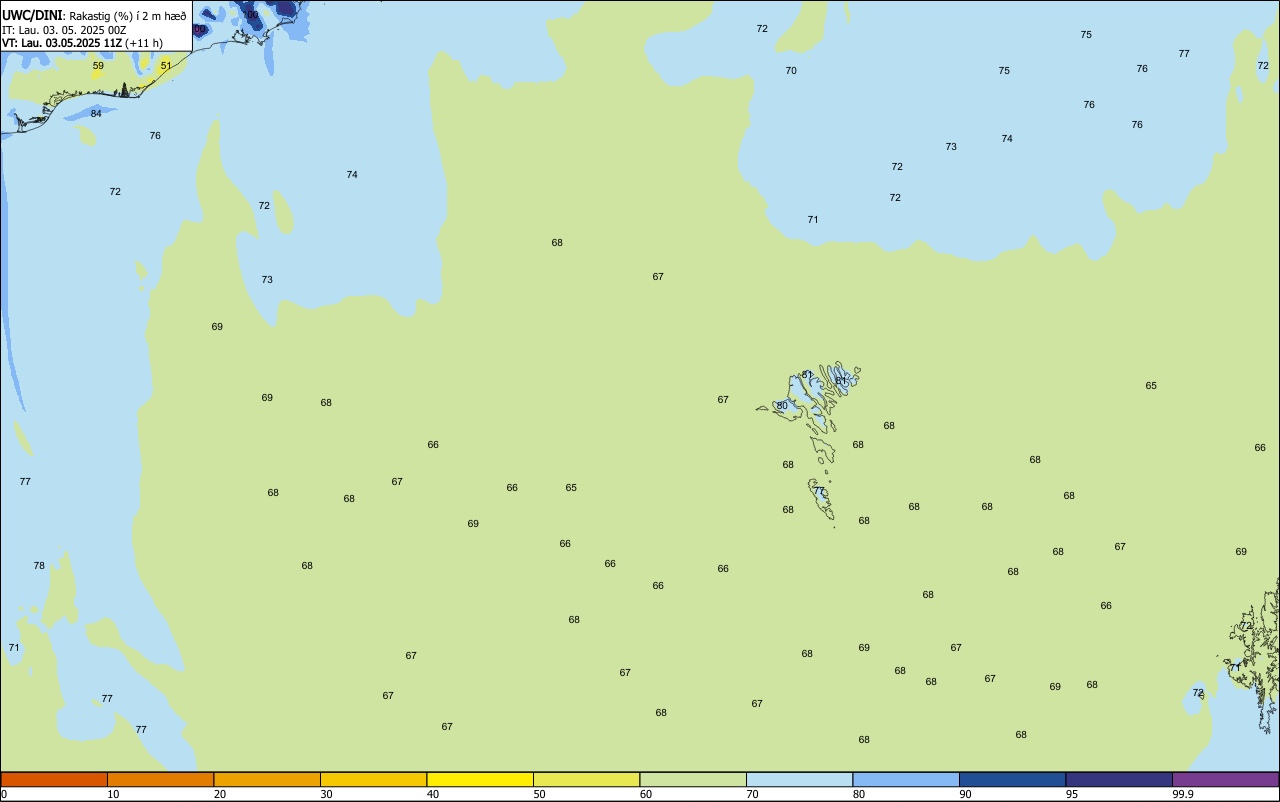Click the dark orange 0–10 legend swatch
The height and width of the screenshot is (802, 1280).
(54, 779)
